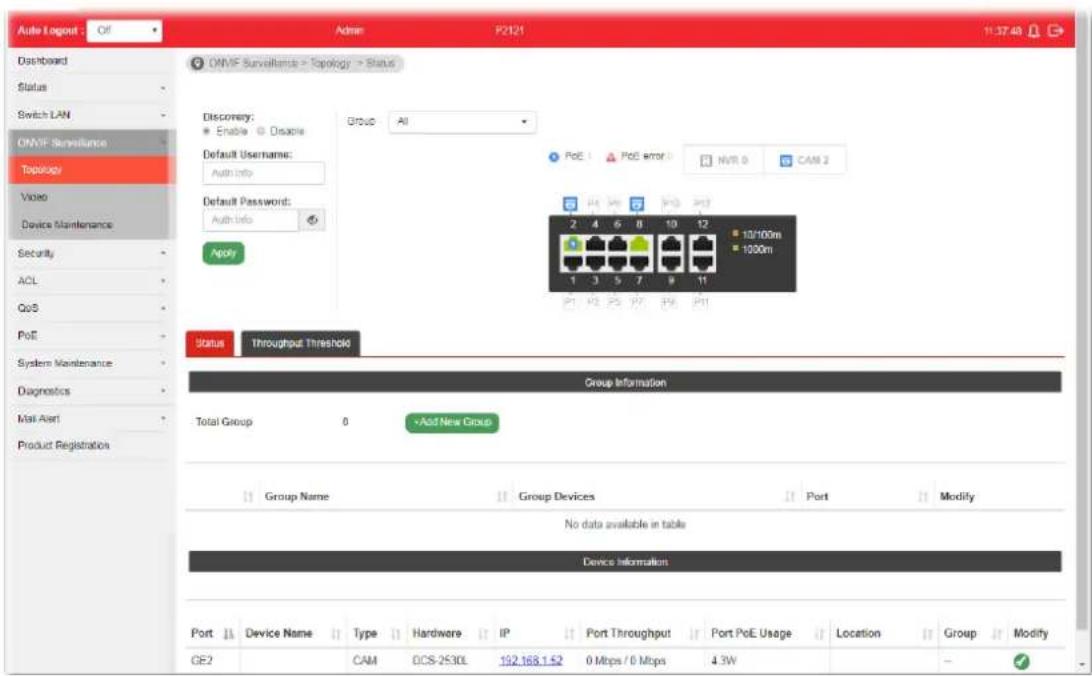Click the CAM 2 counter box
Viewport: 1092px width, 676px height.
(804, 160)
